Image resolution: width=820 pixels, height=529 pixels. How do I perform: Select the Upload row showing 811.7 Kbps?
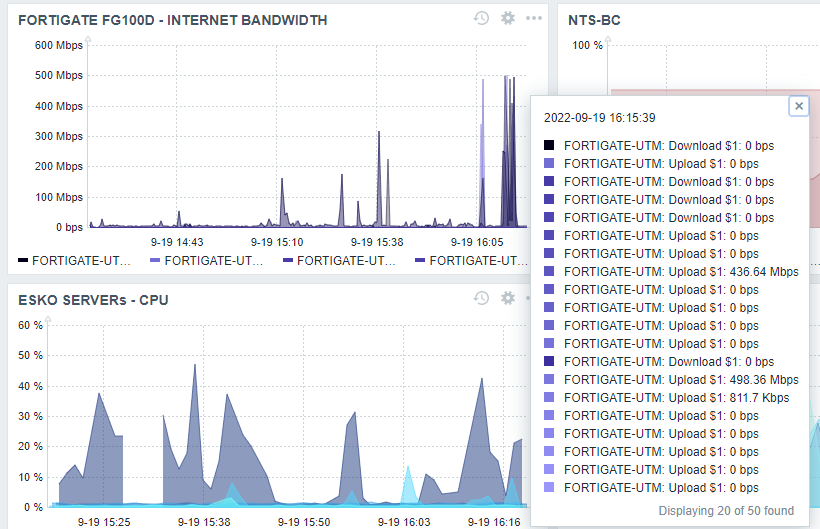[676, 398]
